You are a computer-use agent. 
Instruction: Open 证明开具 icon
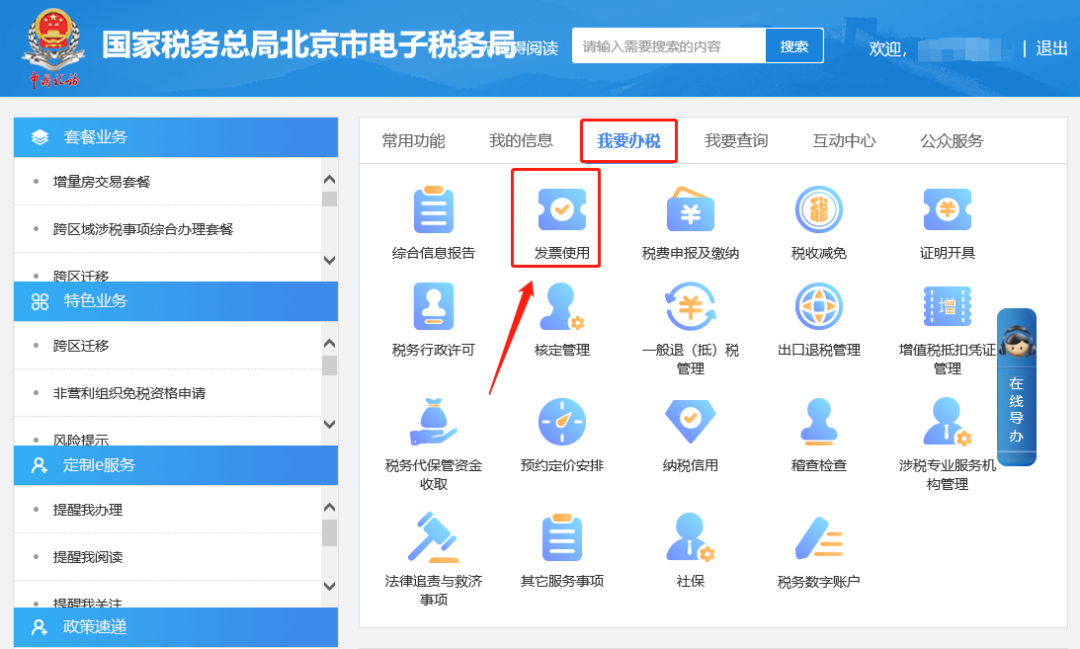[x=947, y=209]
